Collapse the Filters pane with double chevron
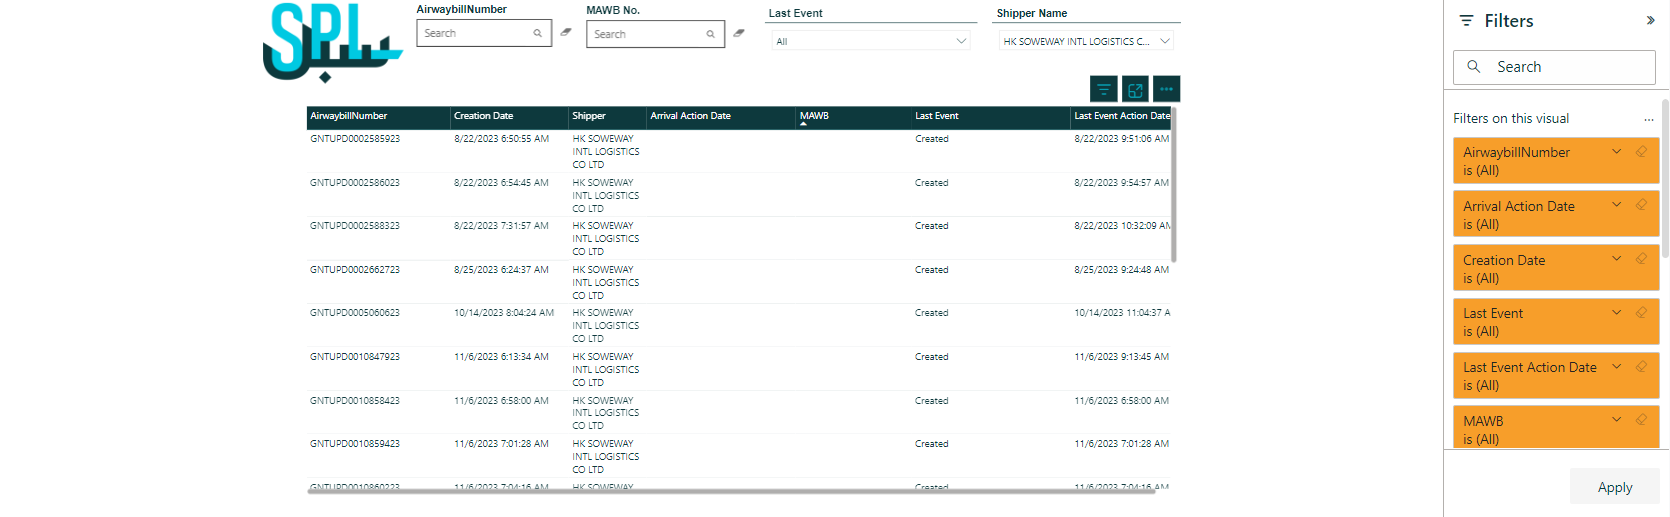1670x517 pixels. 1650,21
